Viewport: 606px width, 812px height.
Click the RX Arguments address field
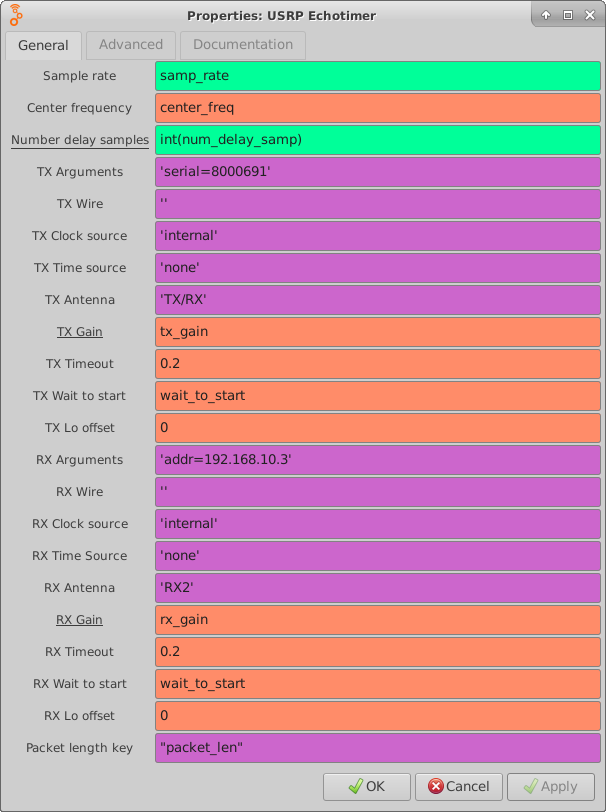coord(378,460)
